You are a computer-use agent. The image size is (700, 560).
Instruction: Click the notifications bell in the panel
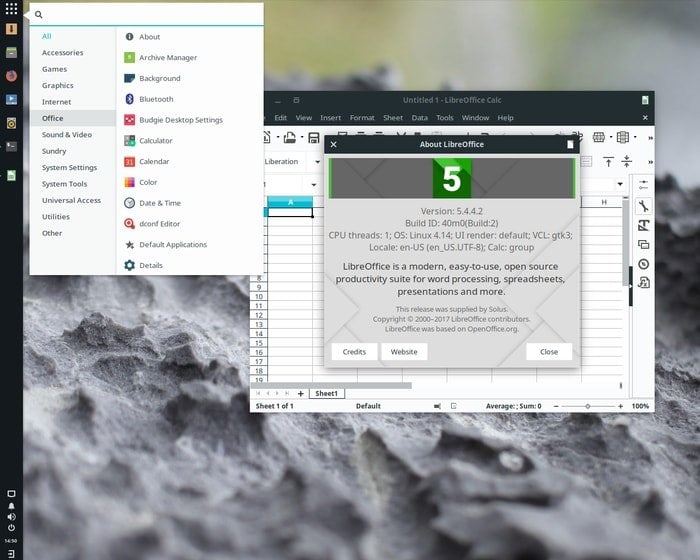(x=11, y=506)
